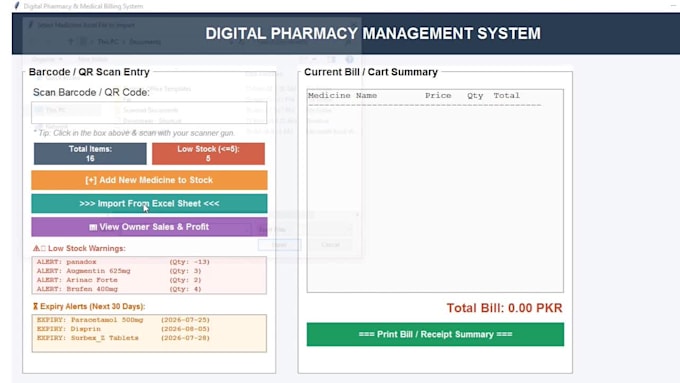
Task: Open Import From Excel Sheet
Action: click(x=149, y=203)
